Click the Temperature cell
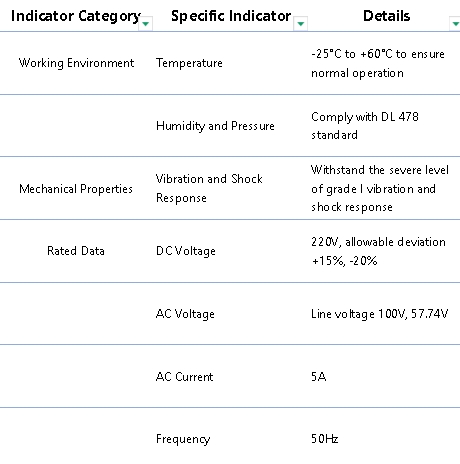Image resolution: width=460 pixels, height=464 pixels. [x=231, y=63]
